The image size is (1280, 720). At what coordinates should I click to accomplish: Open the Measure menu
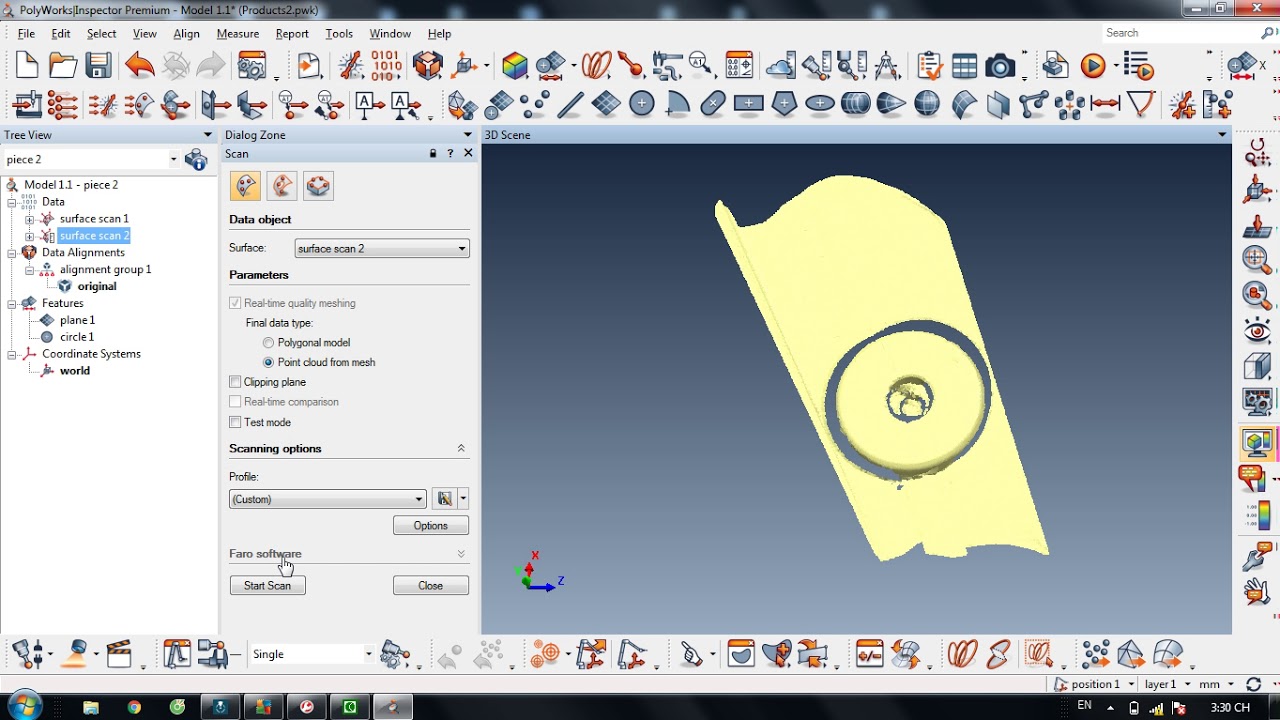tap(238, 33)
